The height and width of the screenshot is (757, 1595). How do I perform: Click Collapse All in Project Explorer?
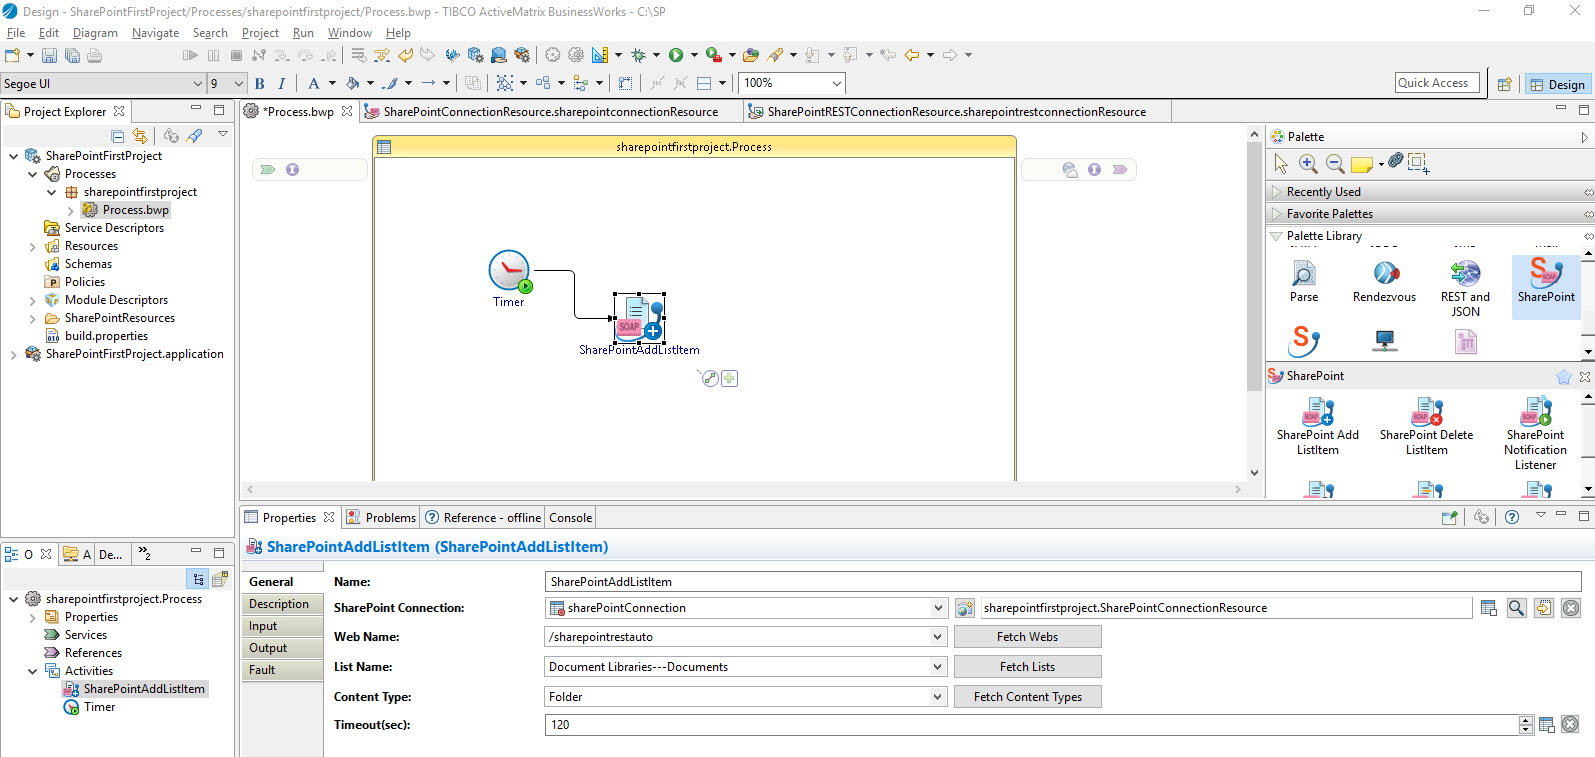118,136
